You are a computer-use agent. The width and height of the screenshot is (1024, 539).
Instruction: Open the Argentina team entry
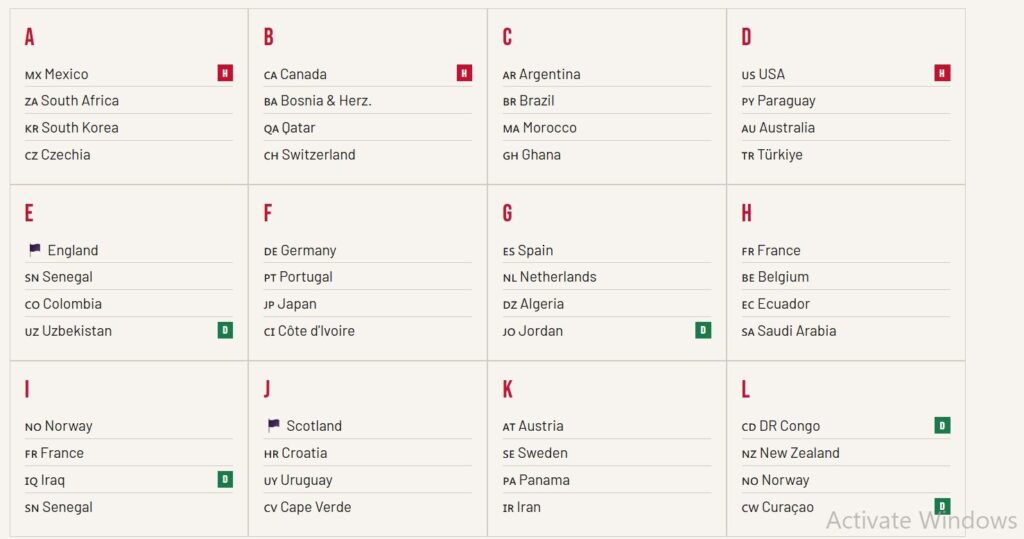pyautogui.click(x=541, y=74)
